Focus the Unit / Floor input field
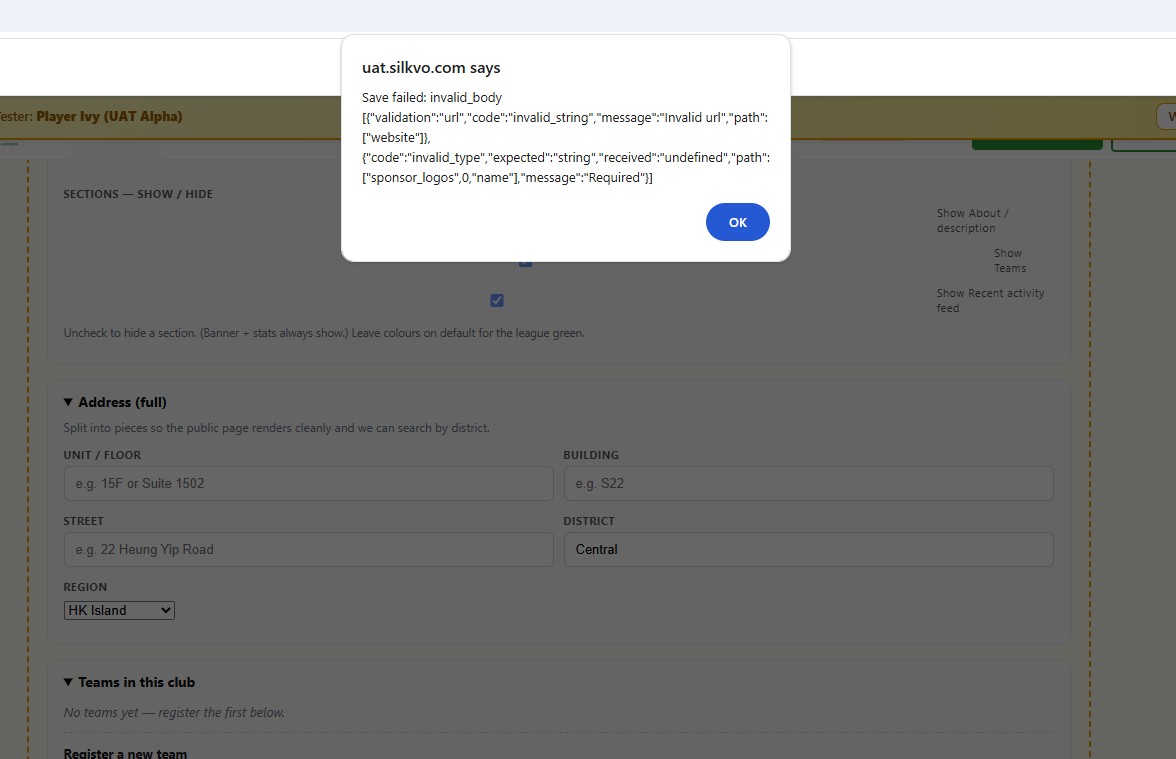The width and height of the screenshot is (1176, 759). pyautogui.click(x=308, y=484)
